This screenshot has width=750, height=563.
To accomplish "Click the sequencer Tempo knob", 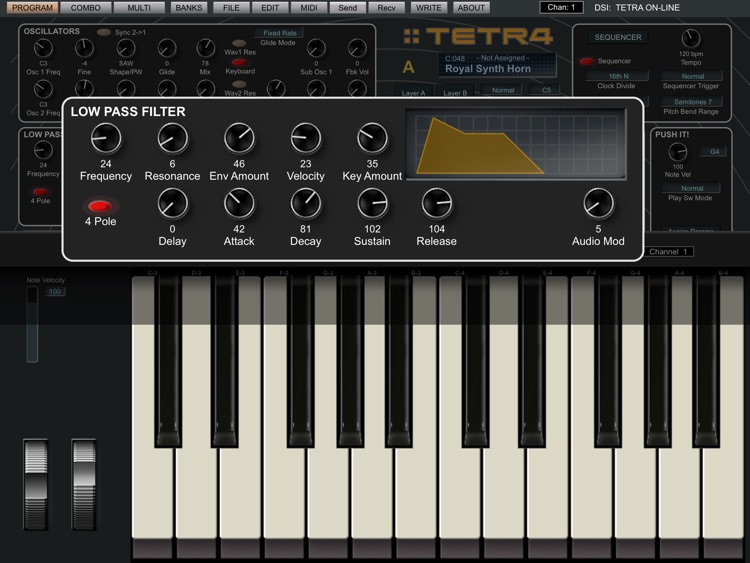I will tap(691, 39).
